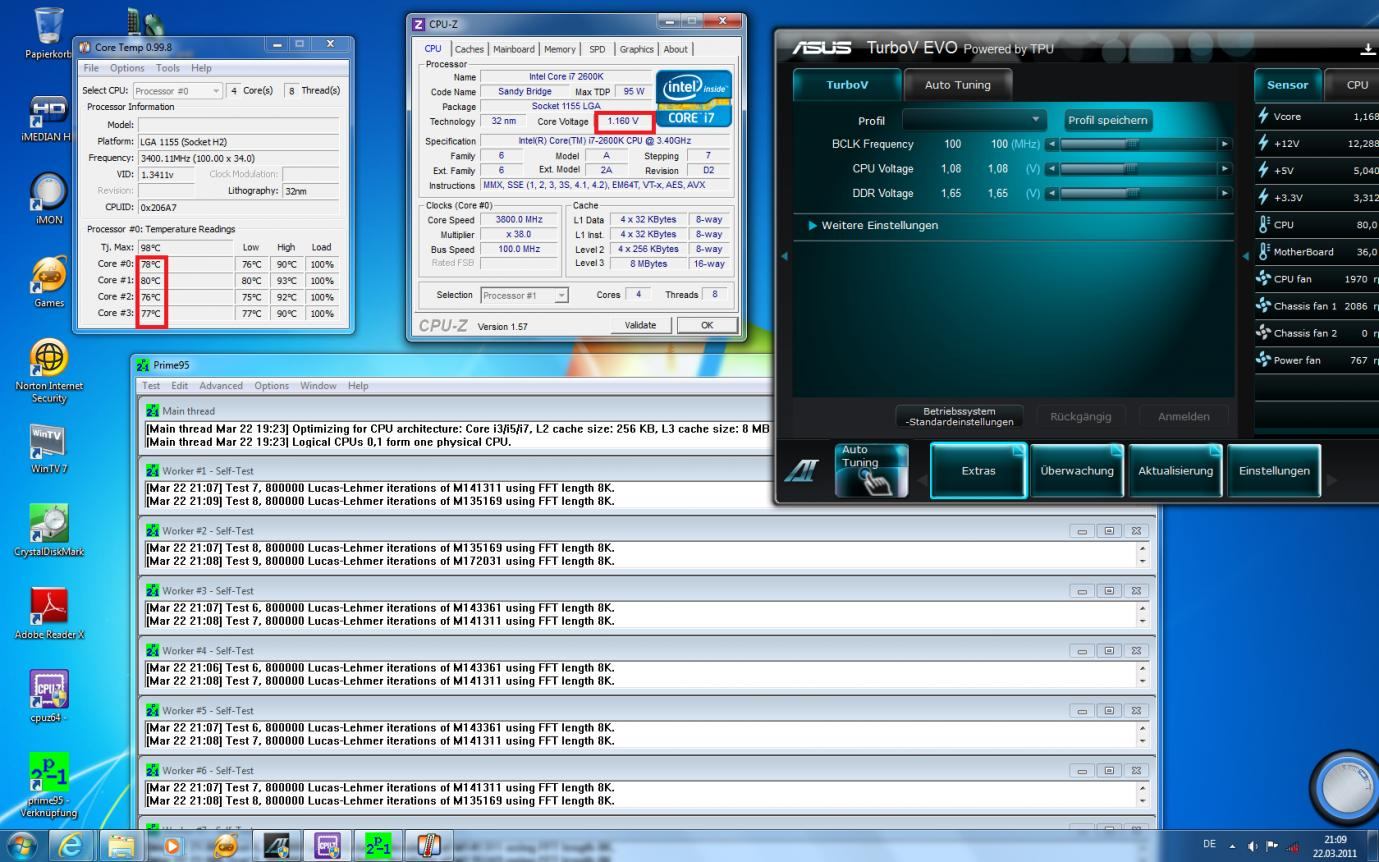Click the download arrow icon in TurboV EVO title bar

(1367, 48)
